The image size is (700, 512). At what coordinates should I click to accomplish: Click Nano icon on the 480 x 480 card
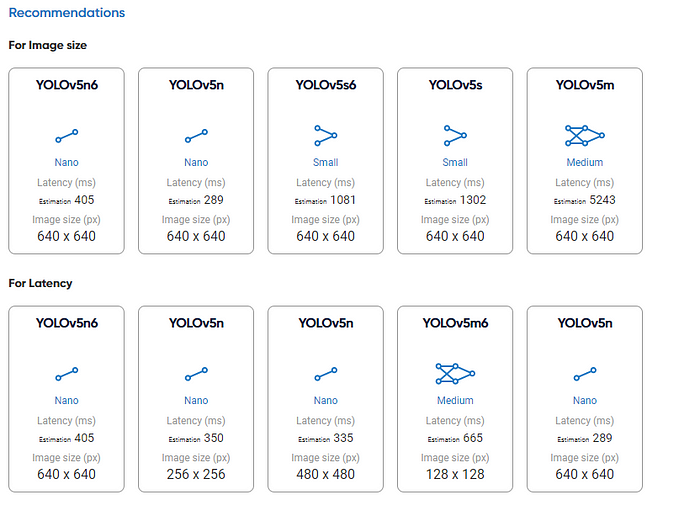pos(326,374)
